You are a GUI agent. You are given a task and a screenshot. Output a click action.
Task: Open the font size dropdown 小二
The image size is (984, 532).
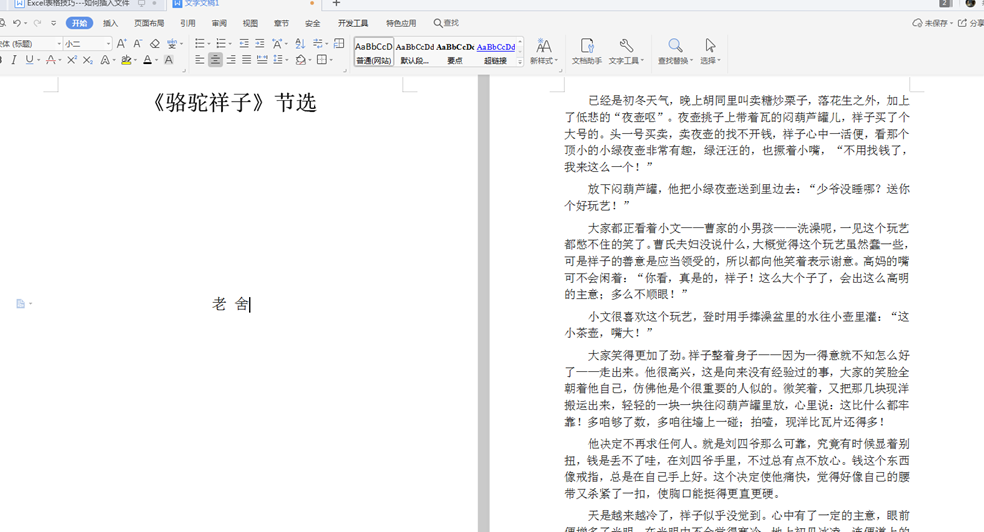(87, 43)
